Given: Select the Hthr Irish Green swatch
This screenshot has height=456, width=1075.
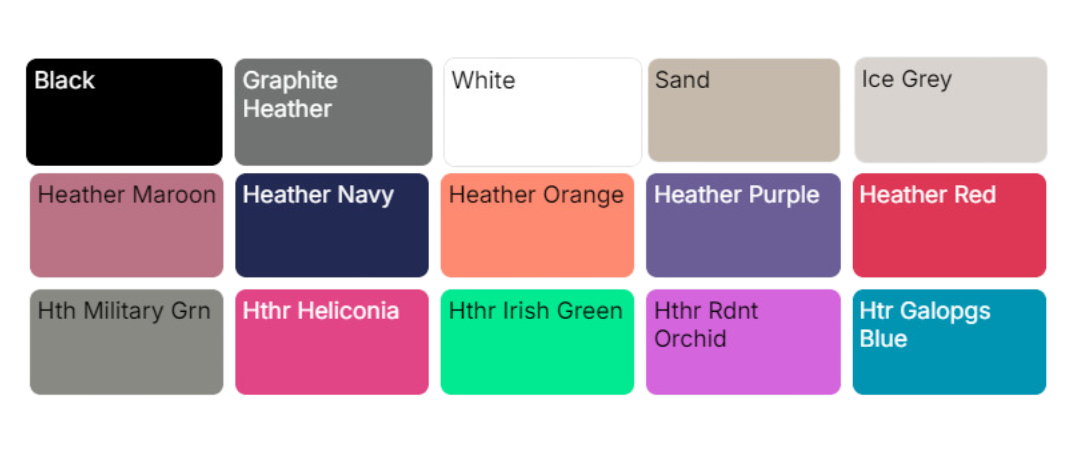Looking at the screenshot, I should coord(538,341).
